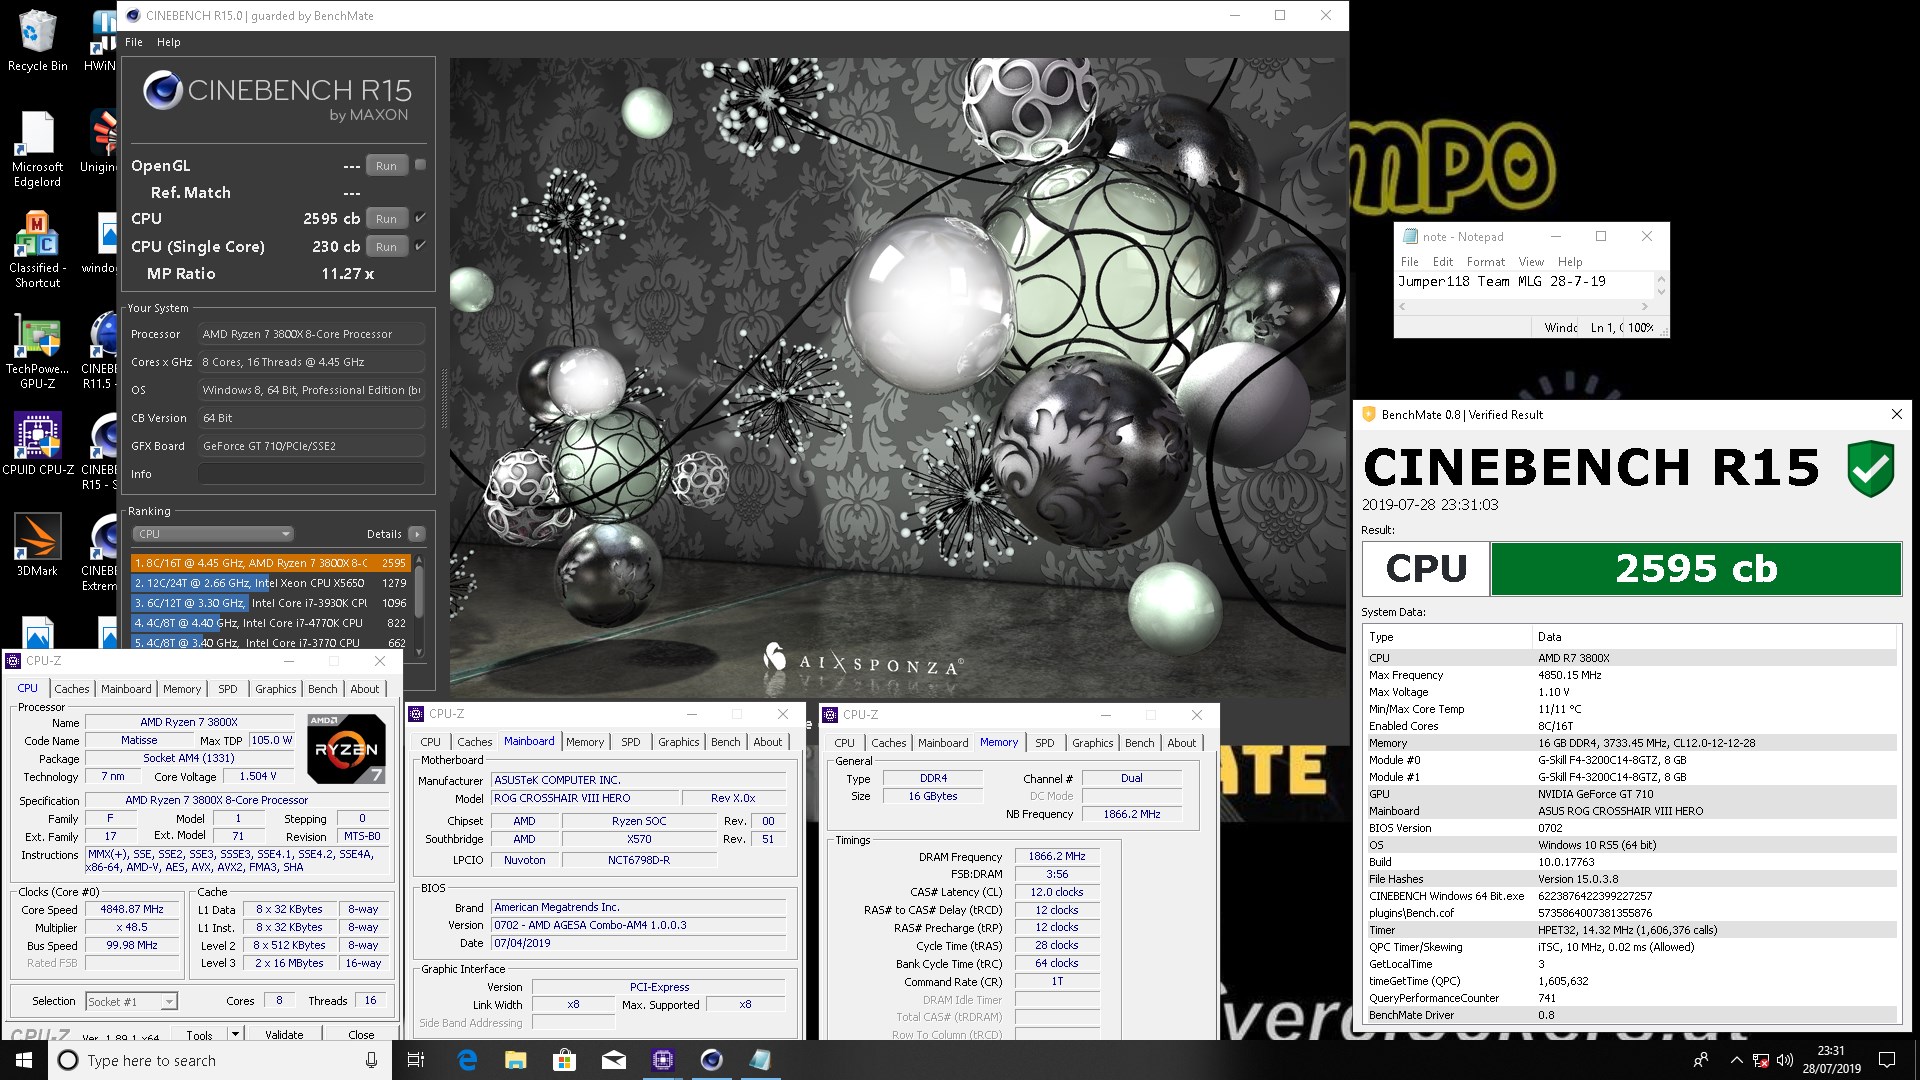
Task: Click Type here to search box
Action: coord(222,1060)
